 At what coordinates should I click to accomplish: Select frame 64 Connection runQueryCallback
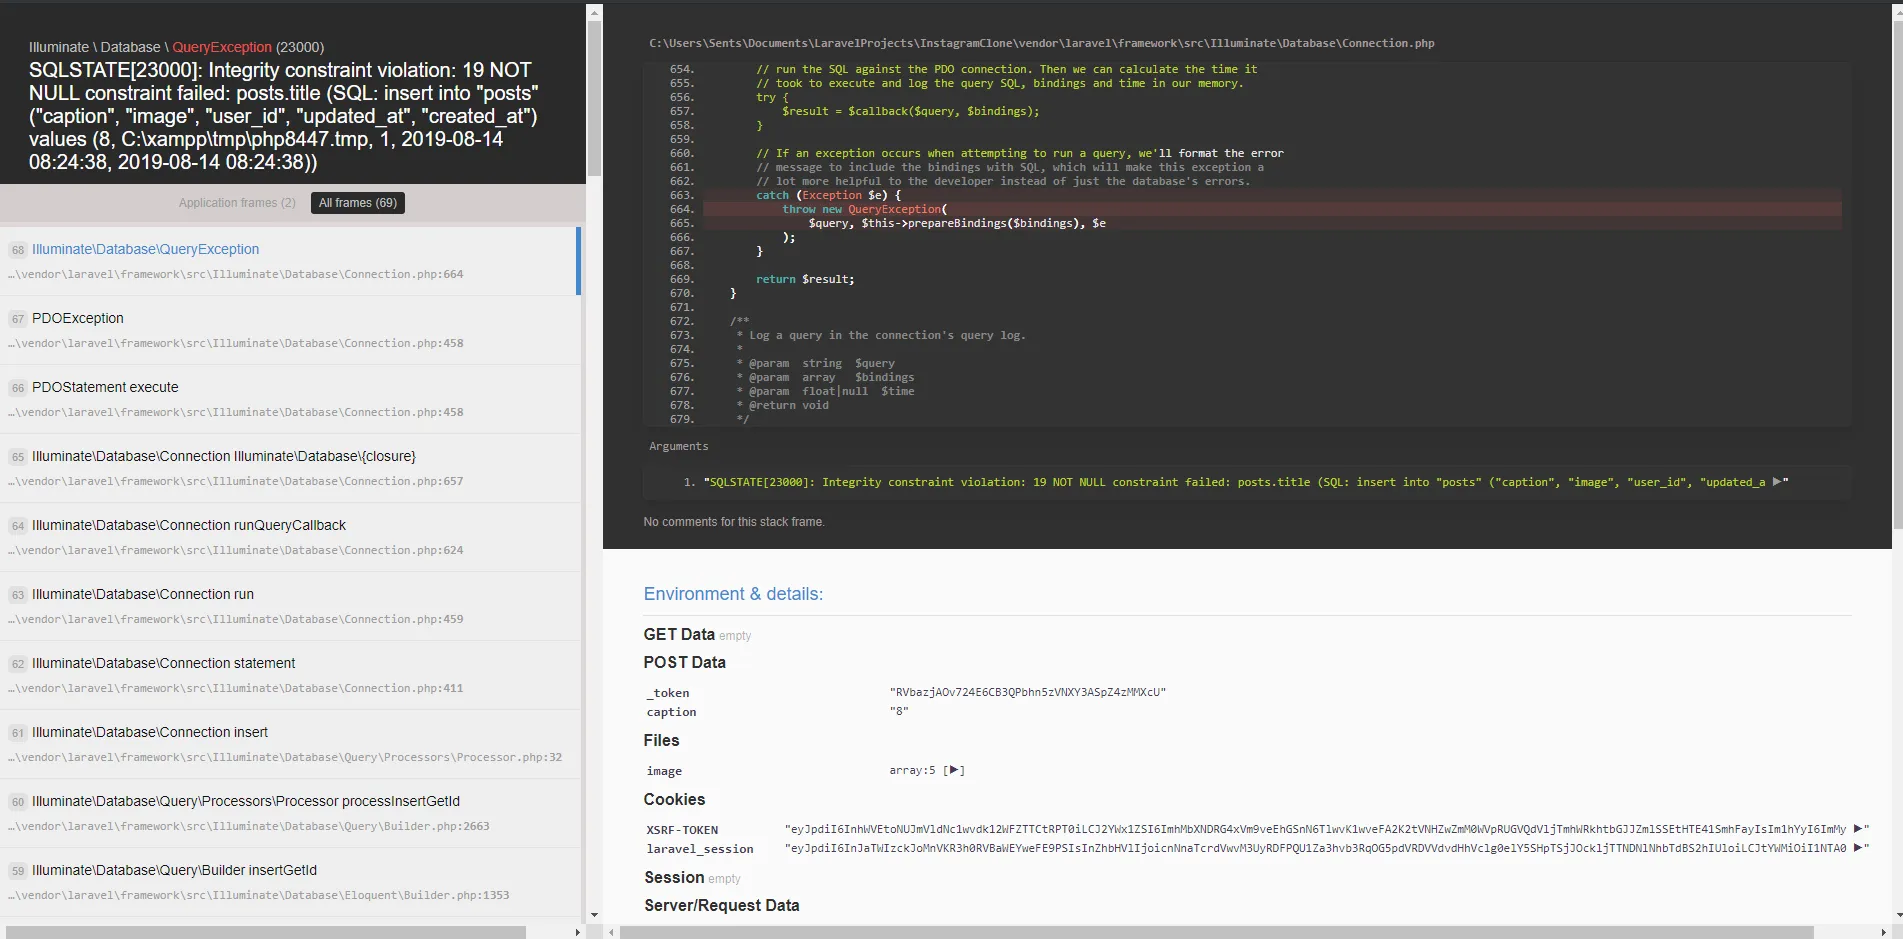(290, 537)
